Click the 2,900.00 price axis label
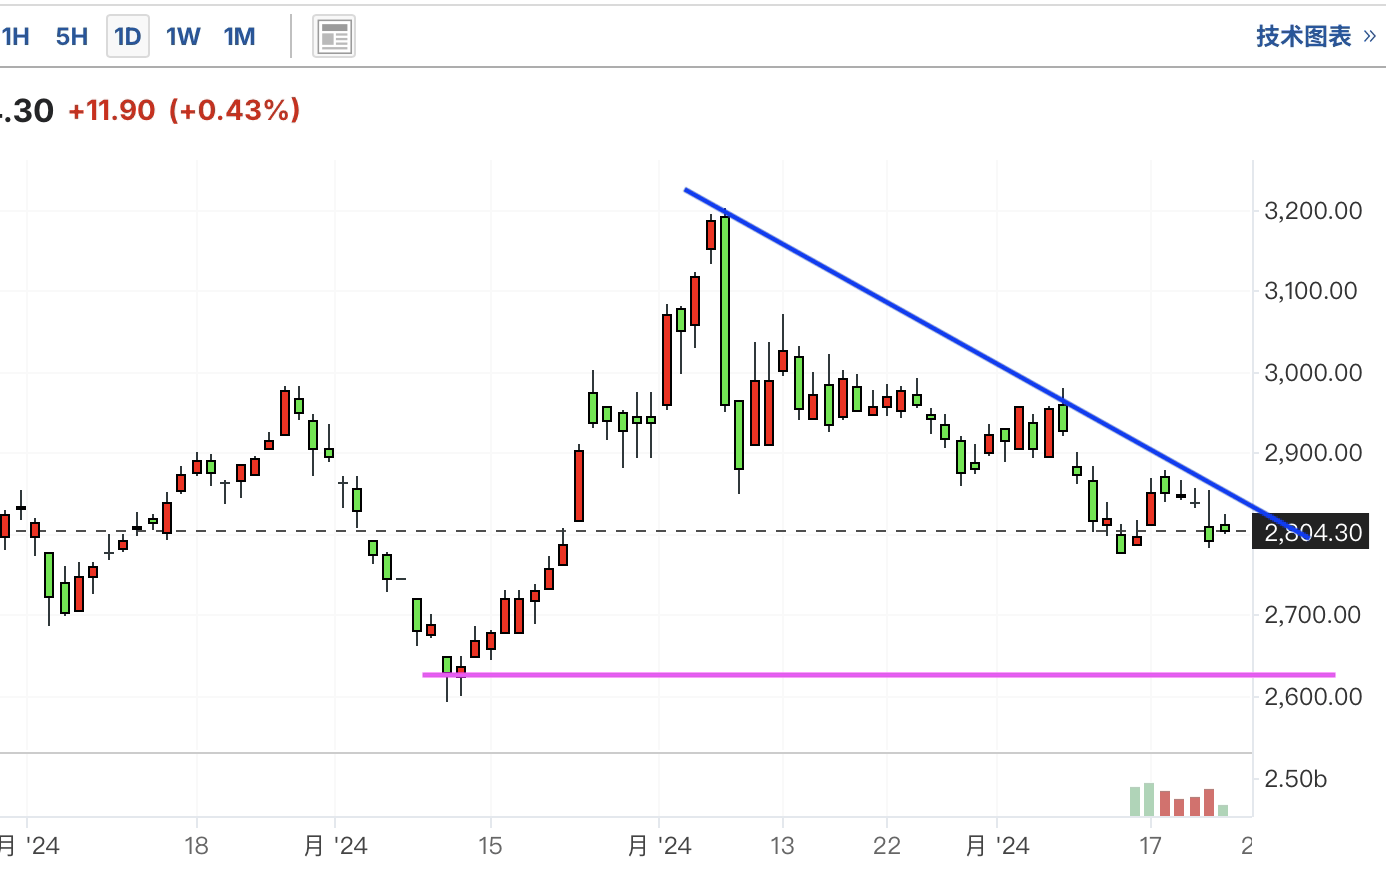The image size is (1386, 874). click(1313, 453)
